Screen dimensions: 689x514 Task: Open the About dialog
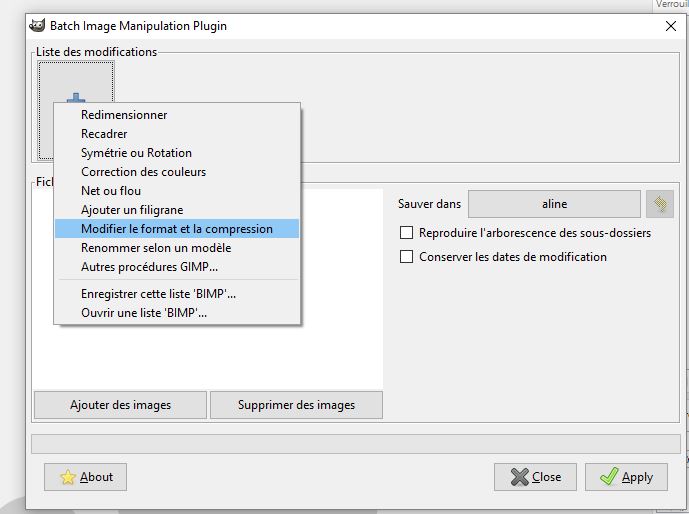click(x=85, y=477)
